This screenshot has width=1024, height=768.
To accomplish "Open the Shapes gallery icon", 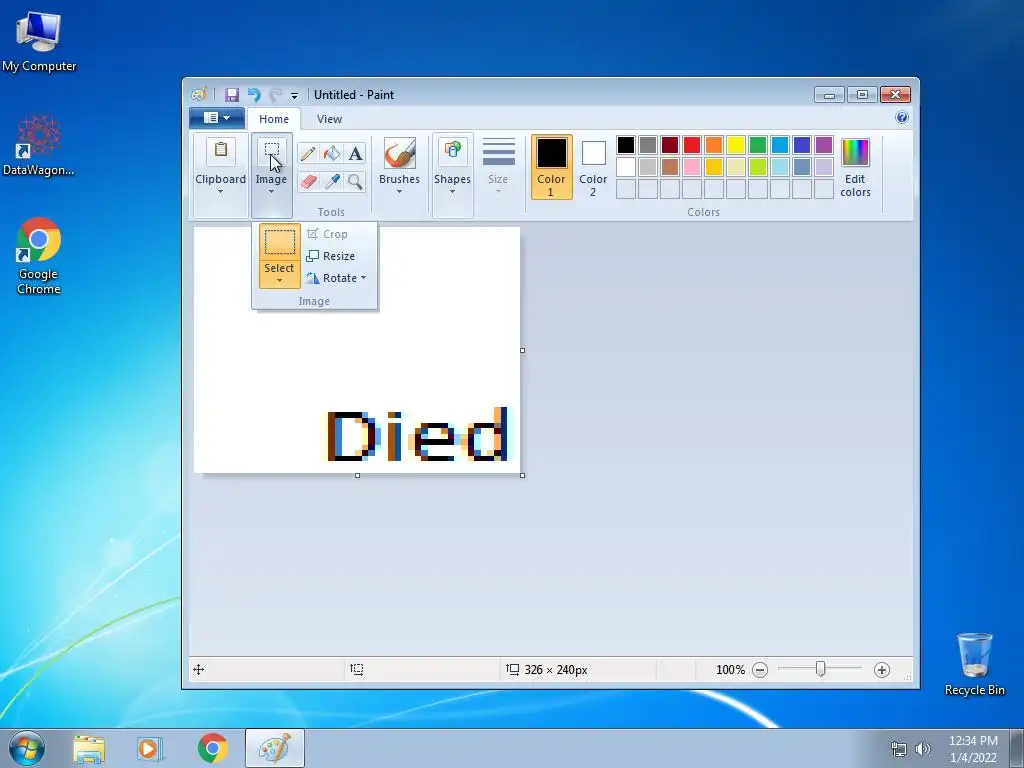I will pos(452,152).
